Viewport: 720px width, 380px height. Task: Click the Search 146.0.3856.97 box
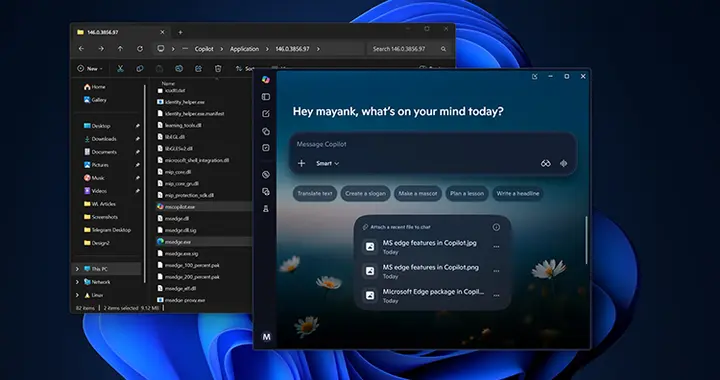pyautogui.click(x=408, y=49)
